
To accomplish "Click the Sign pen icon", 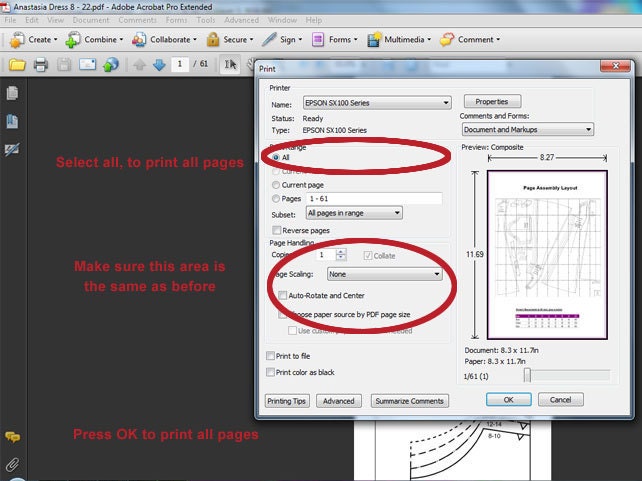I will pyautogui.click(x=269, y=39).
